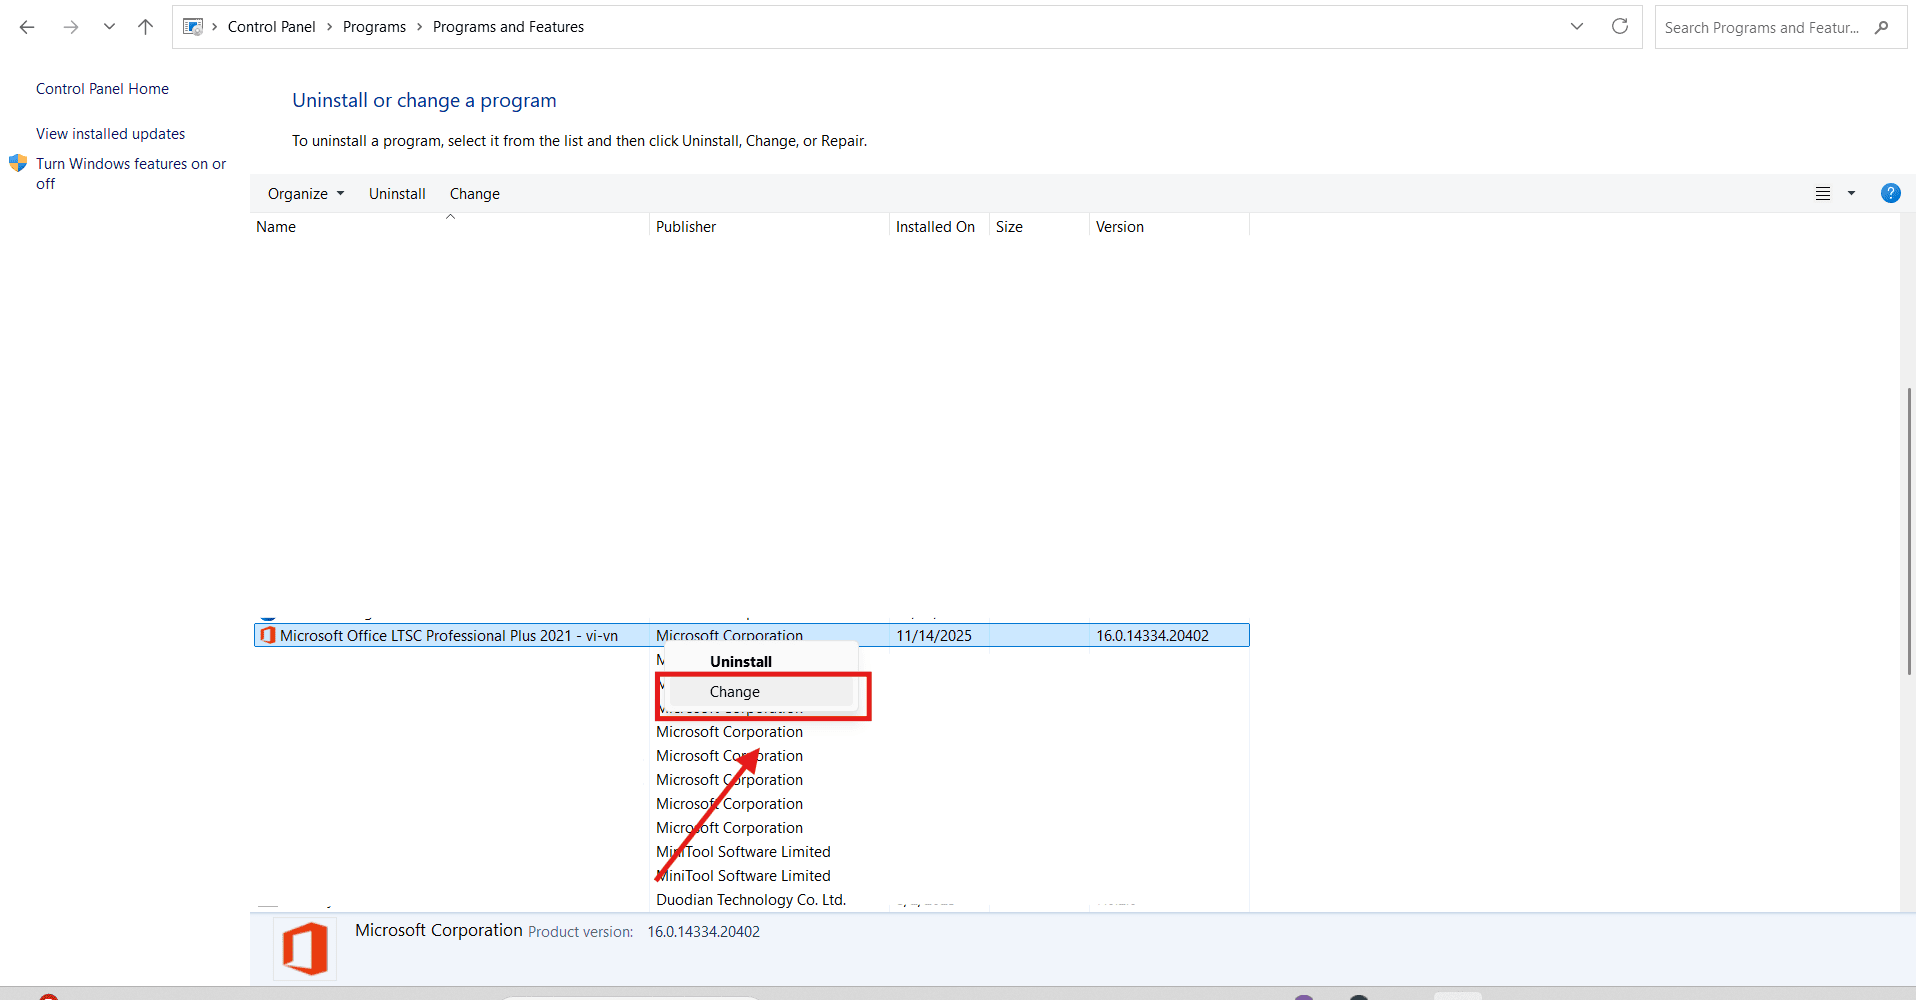This screenshot has width=1916, height=1000.
Task: Open the Organize dropdown menu
Action: coord(305,194)
